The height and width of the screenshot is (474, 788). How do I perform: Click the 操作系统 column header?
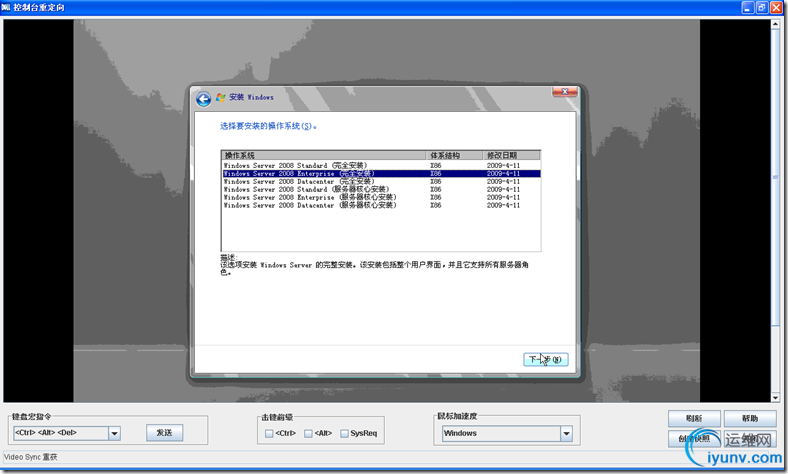point(324,155)
